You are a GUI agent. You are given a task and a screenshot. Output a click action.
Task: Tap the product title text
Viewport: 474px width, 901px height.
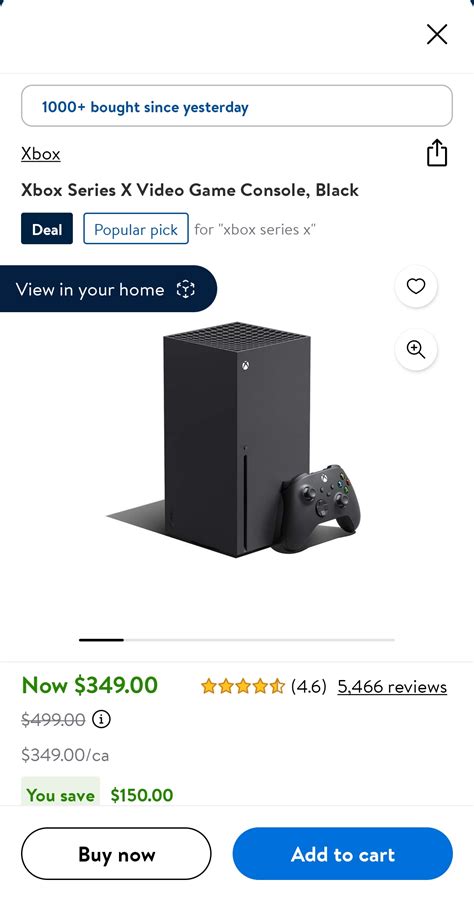click(190, 190)
